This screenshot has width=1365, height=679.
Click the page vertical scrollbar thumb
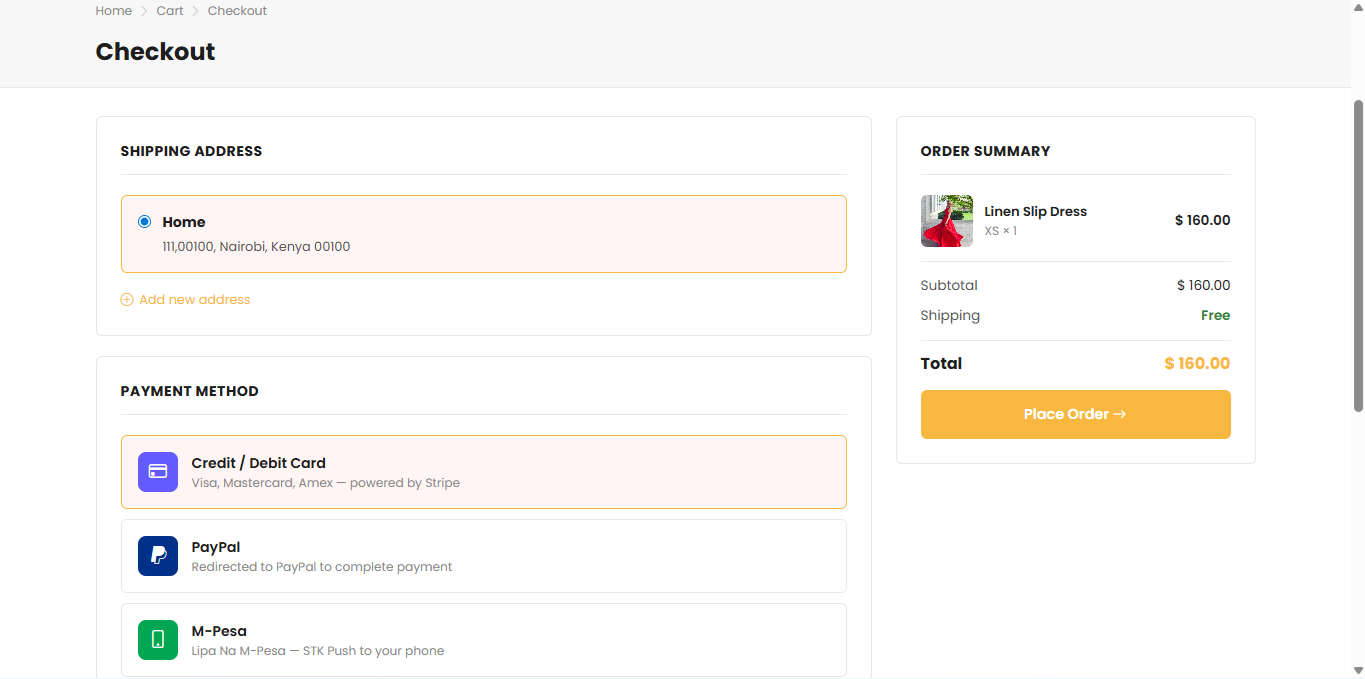[1358, 255]
